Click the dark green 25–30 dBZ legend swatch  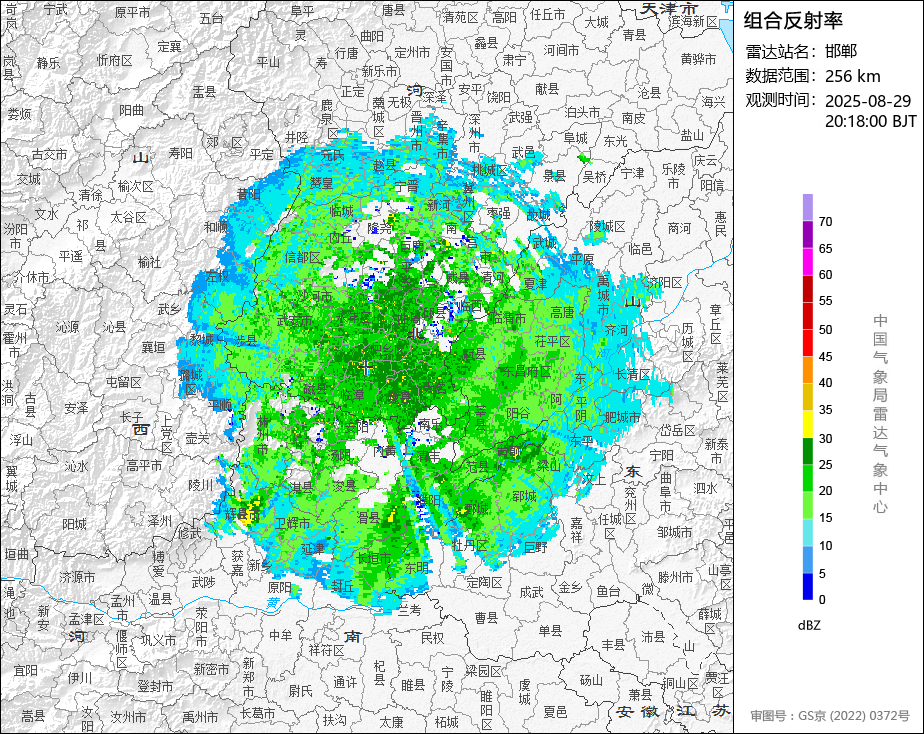807,451
